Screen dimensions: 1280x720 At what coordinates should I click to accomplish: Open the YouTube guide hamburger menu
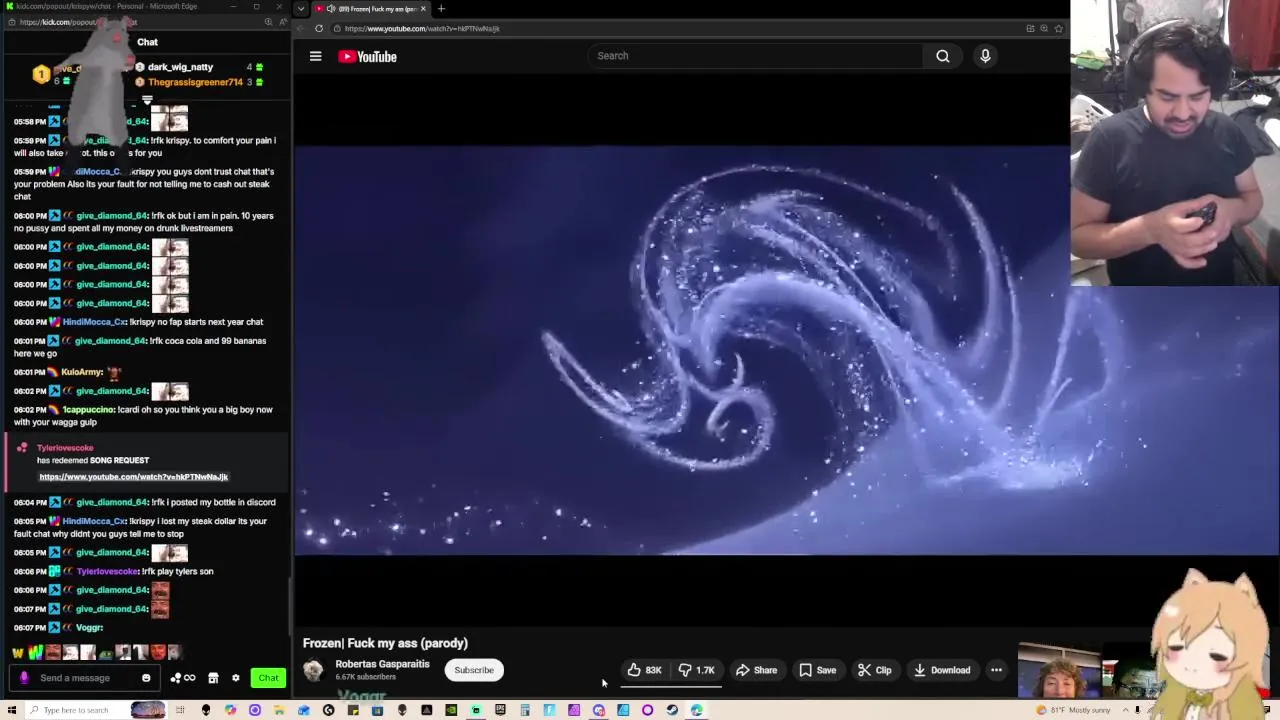[315, 56]
